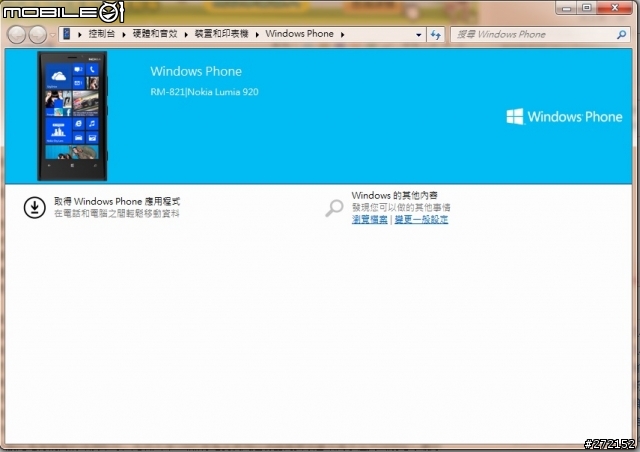
Task: Open 取得 Windows Phone 應用程式
Action: coord(117,201)
